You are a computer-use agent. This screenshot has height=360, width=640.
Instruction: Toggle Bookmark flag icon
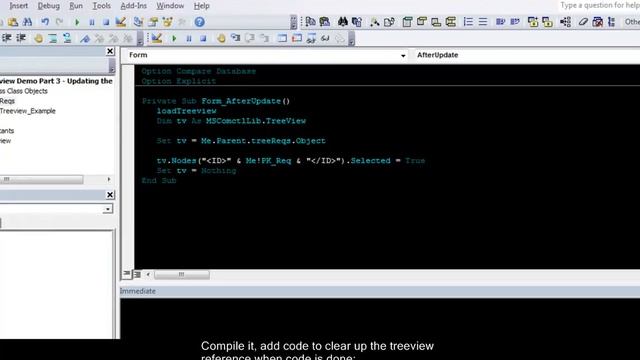[x=85, y=38]
